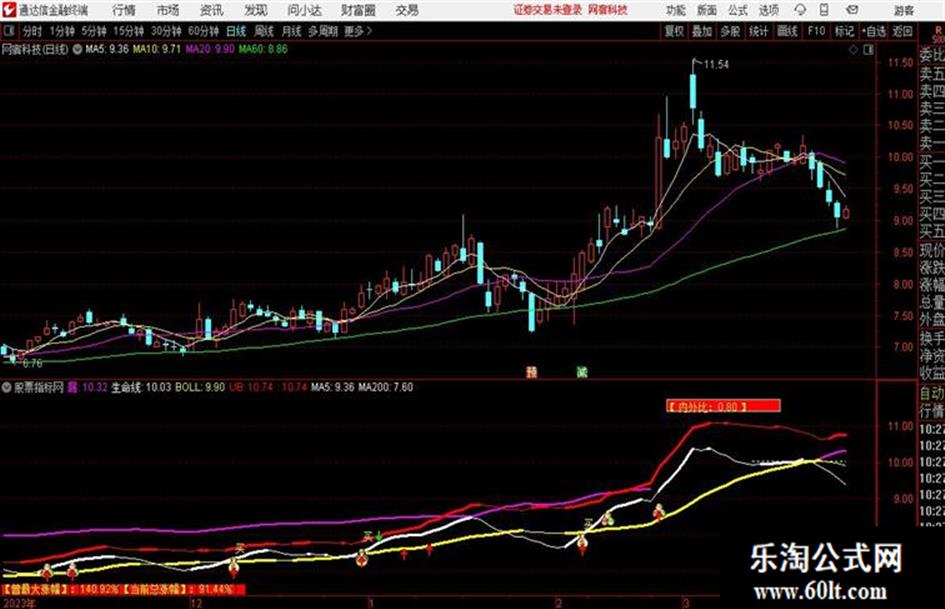The height and width of the screenshot is (609, 945).
Task: Click the 网宿科技(日线) chart title
Action: coord(36,49)
